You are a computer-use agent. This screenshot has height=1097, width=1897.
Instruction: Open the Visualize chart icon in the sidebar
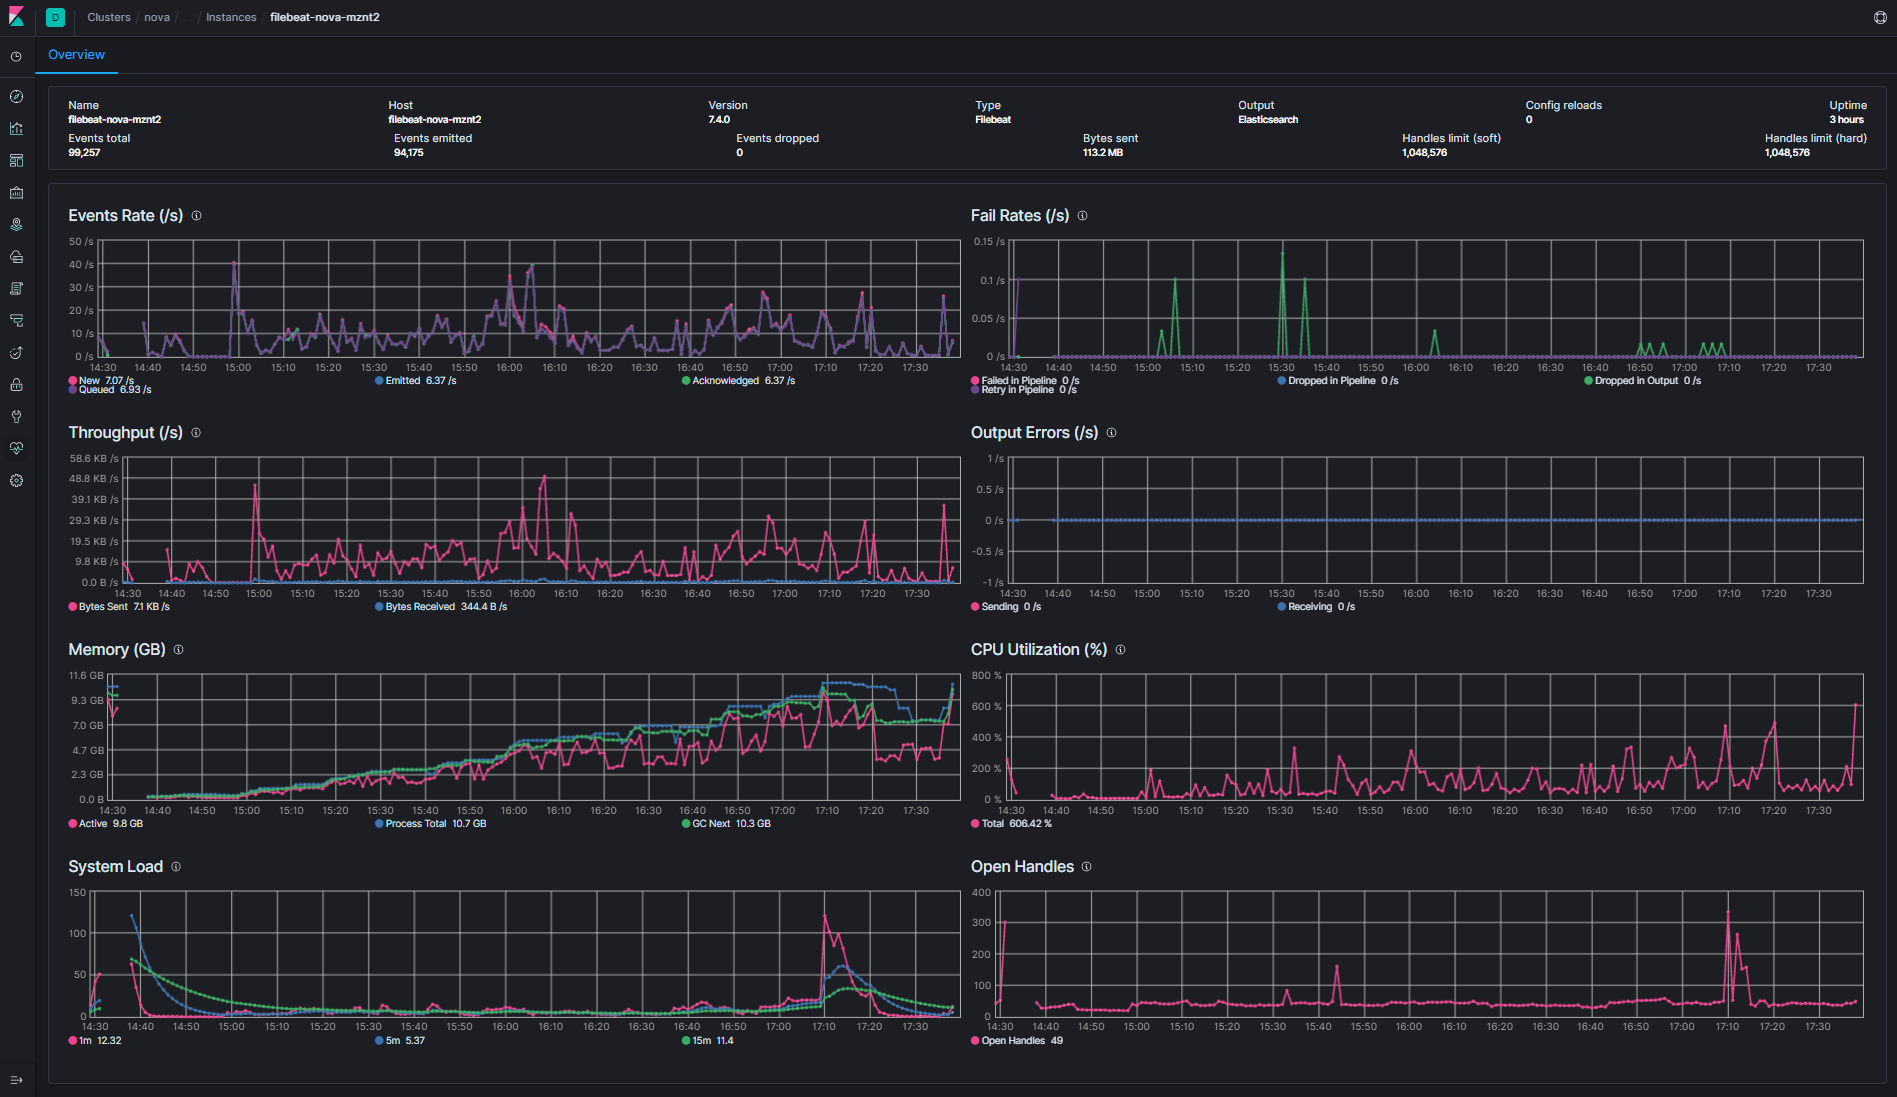(x=16, y=129)
